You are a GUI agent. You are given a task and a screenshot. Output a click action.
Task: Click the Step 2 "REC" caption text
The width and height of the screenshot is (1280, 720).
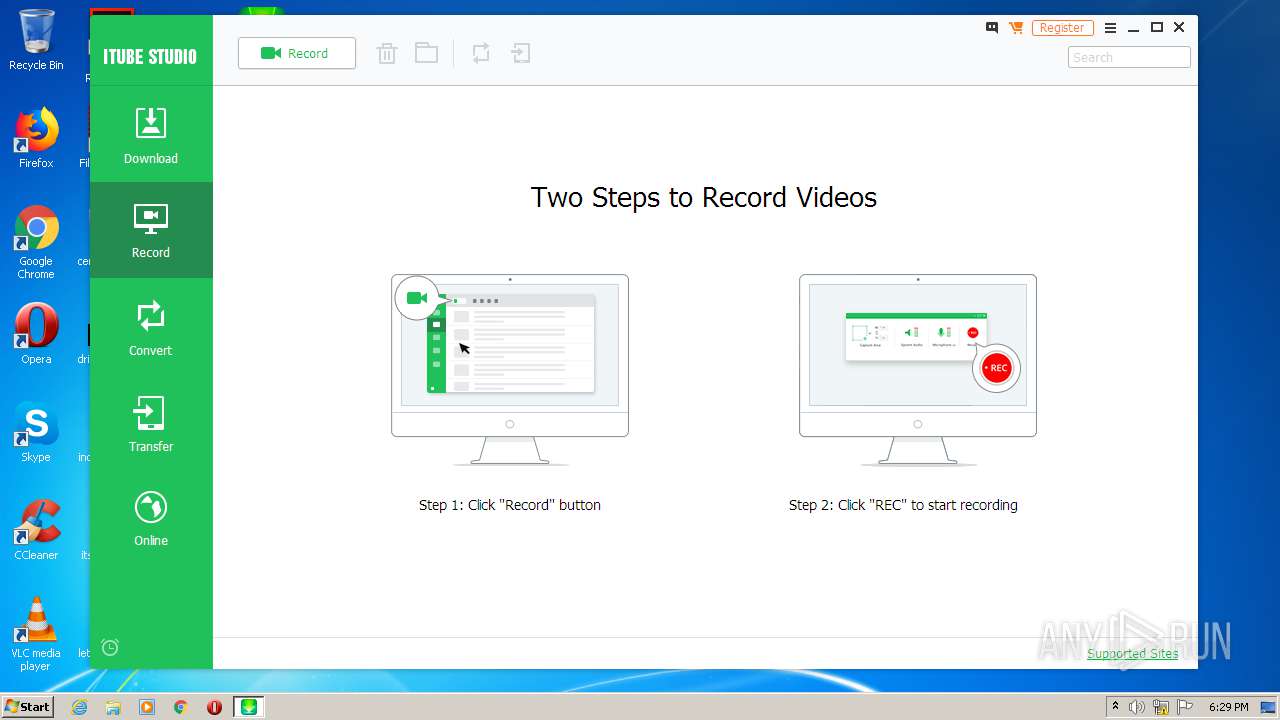903,505
